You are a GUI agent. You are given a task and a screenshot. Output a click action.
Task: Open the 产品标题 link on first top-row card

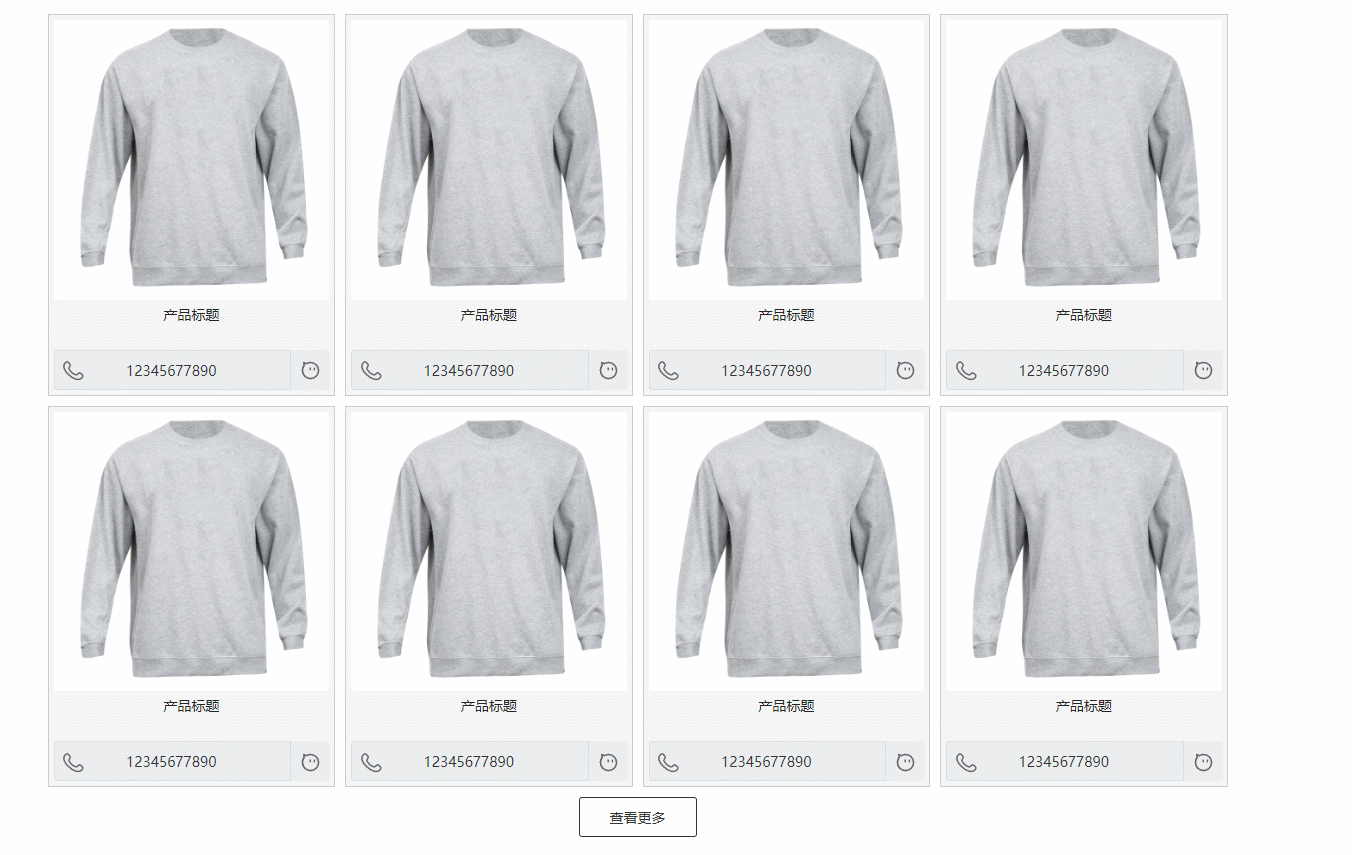coord(191,315)
